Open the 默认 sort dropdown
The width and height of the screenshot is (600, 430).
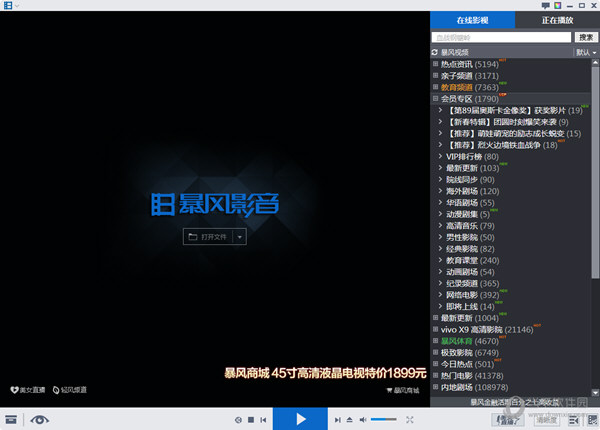(x=586, y=52)
